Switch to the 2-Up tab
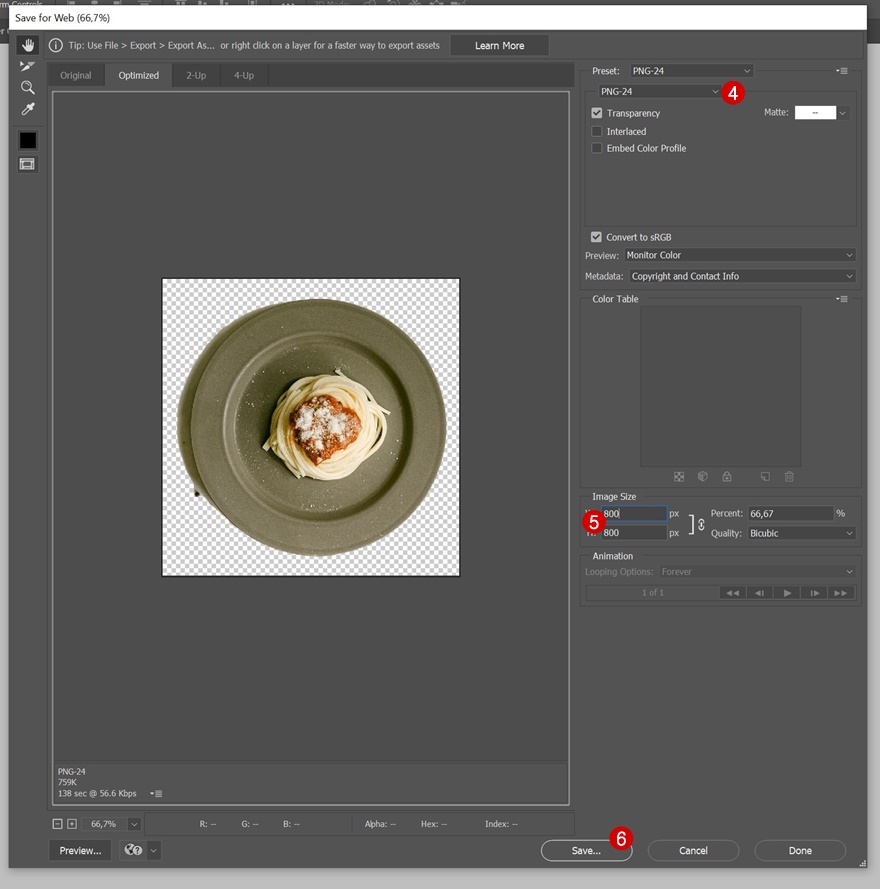Viewport: 880px width, 889px height. [195, 75]
